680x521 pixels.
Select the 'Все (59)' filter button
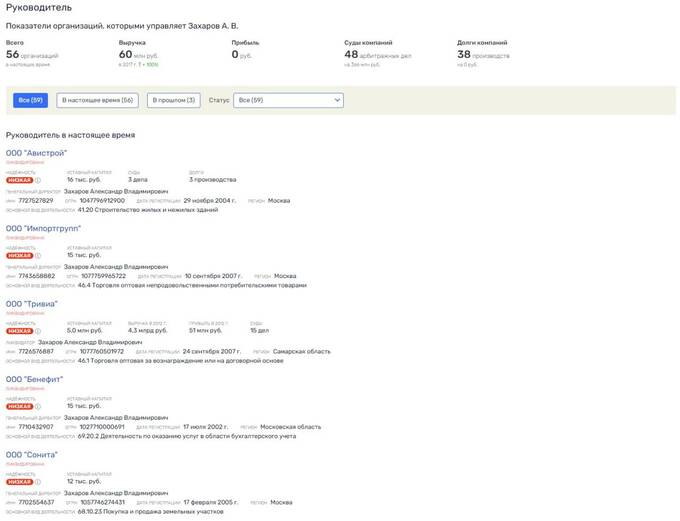click(x=29, y=100)
